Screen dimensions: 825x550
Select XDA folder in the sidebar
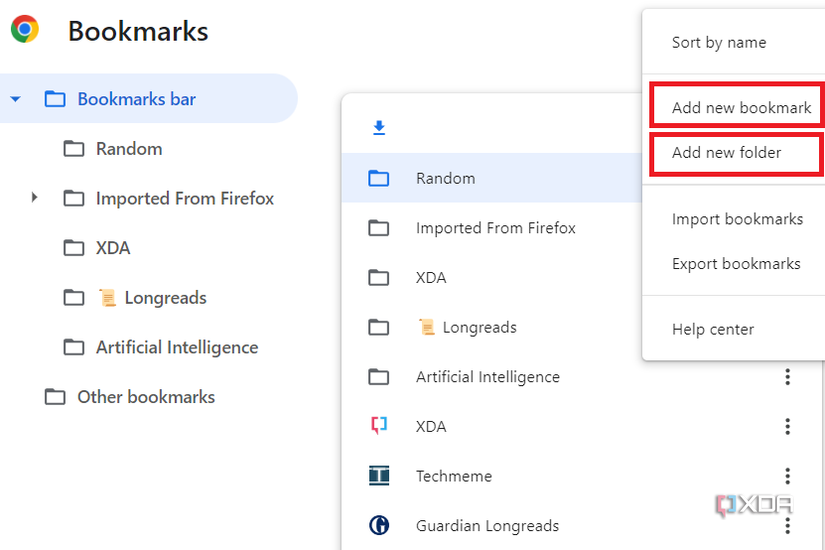coord(113,248)
